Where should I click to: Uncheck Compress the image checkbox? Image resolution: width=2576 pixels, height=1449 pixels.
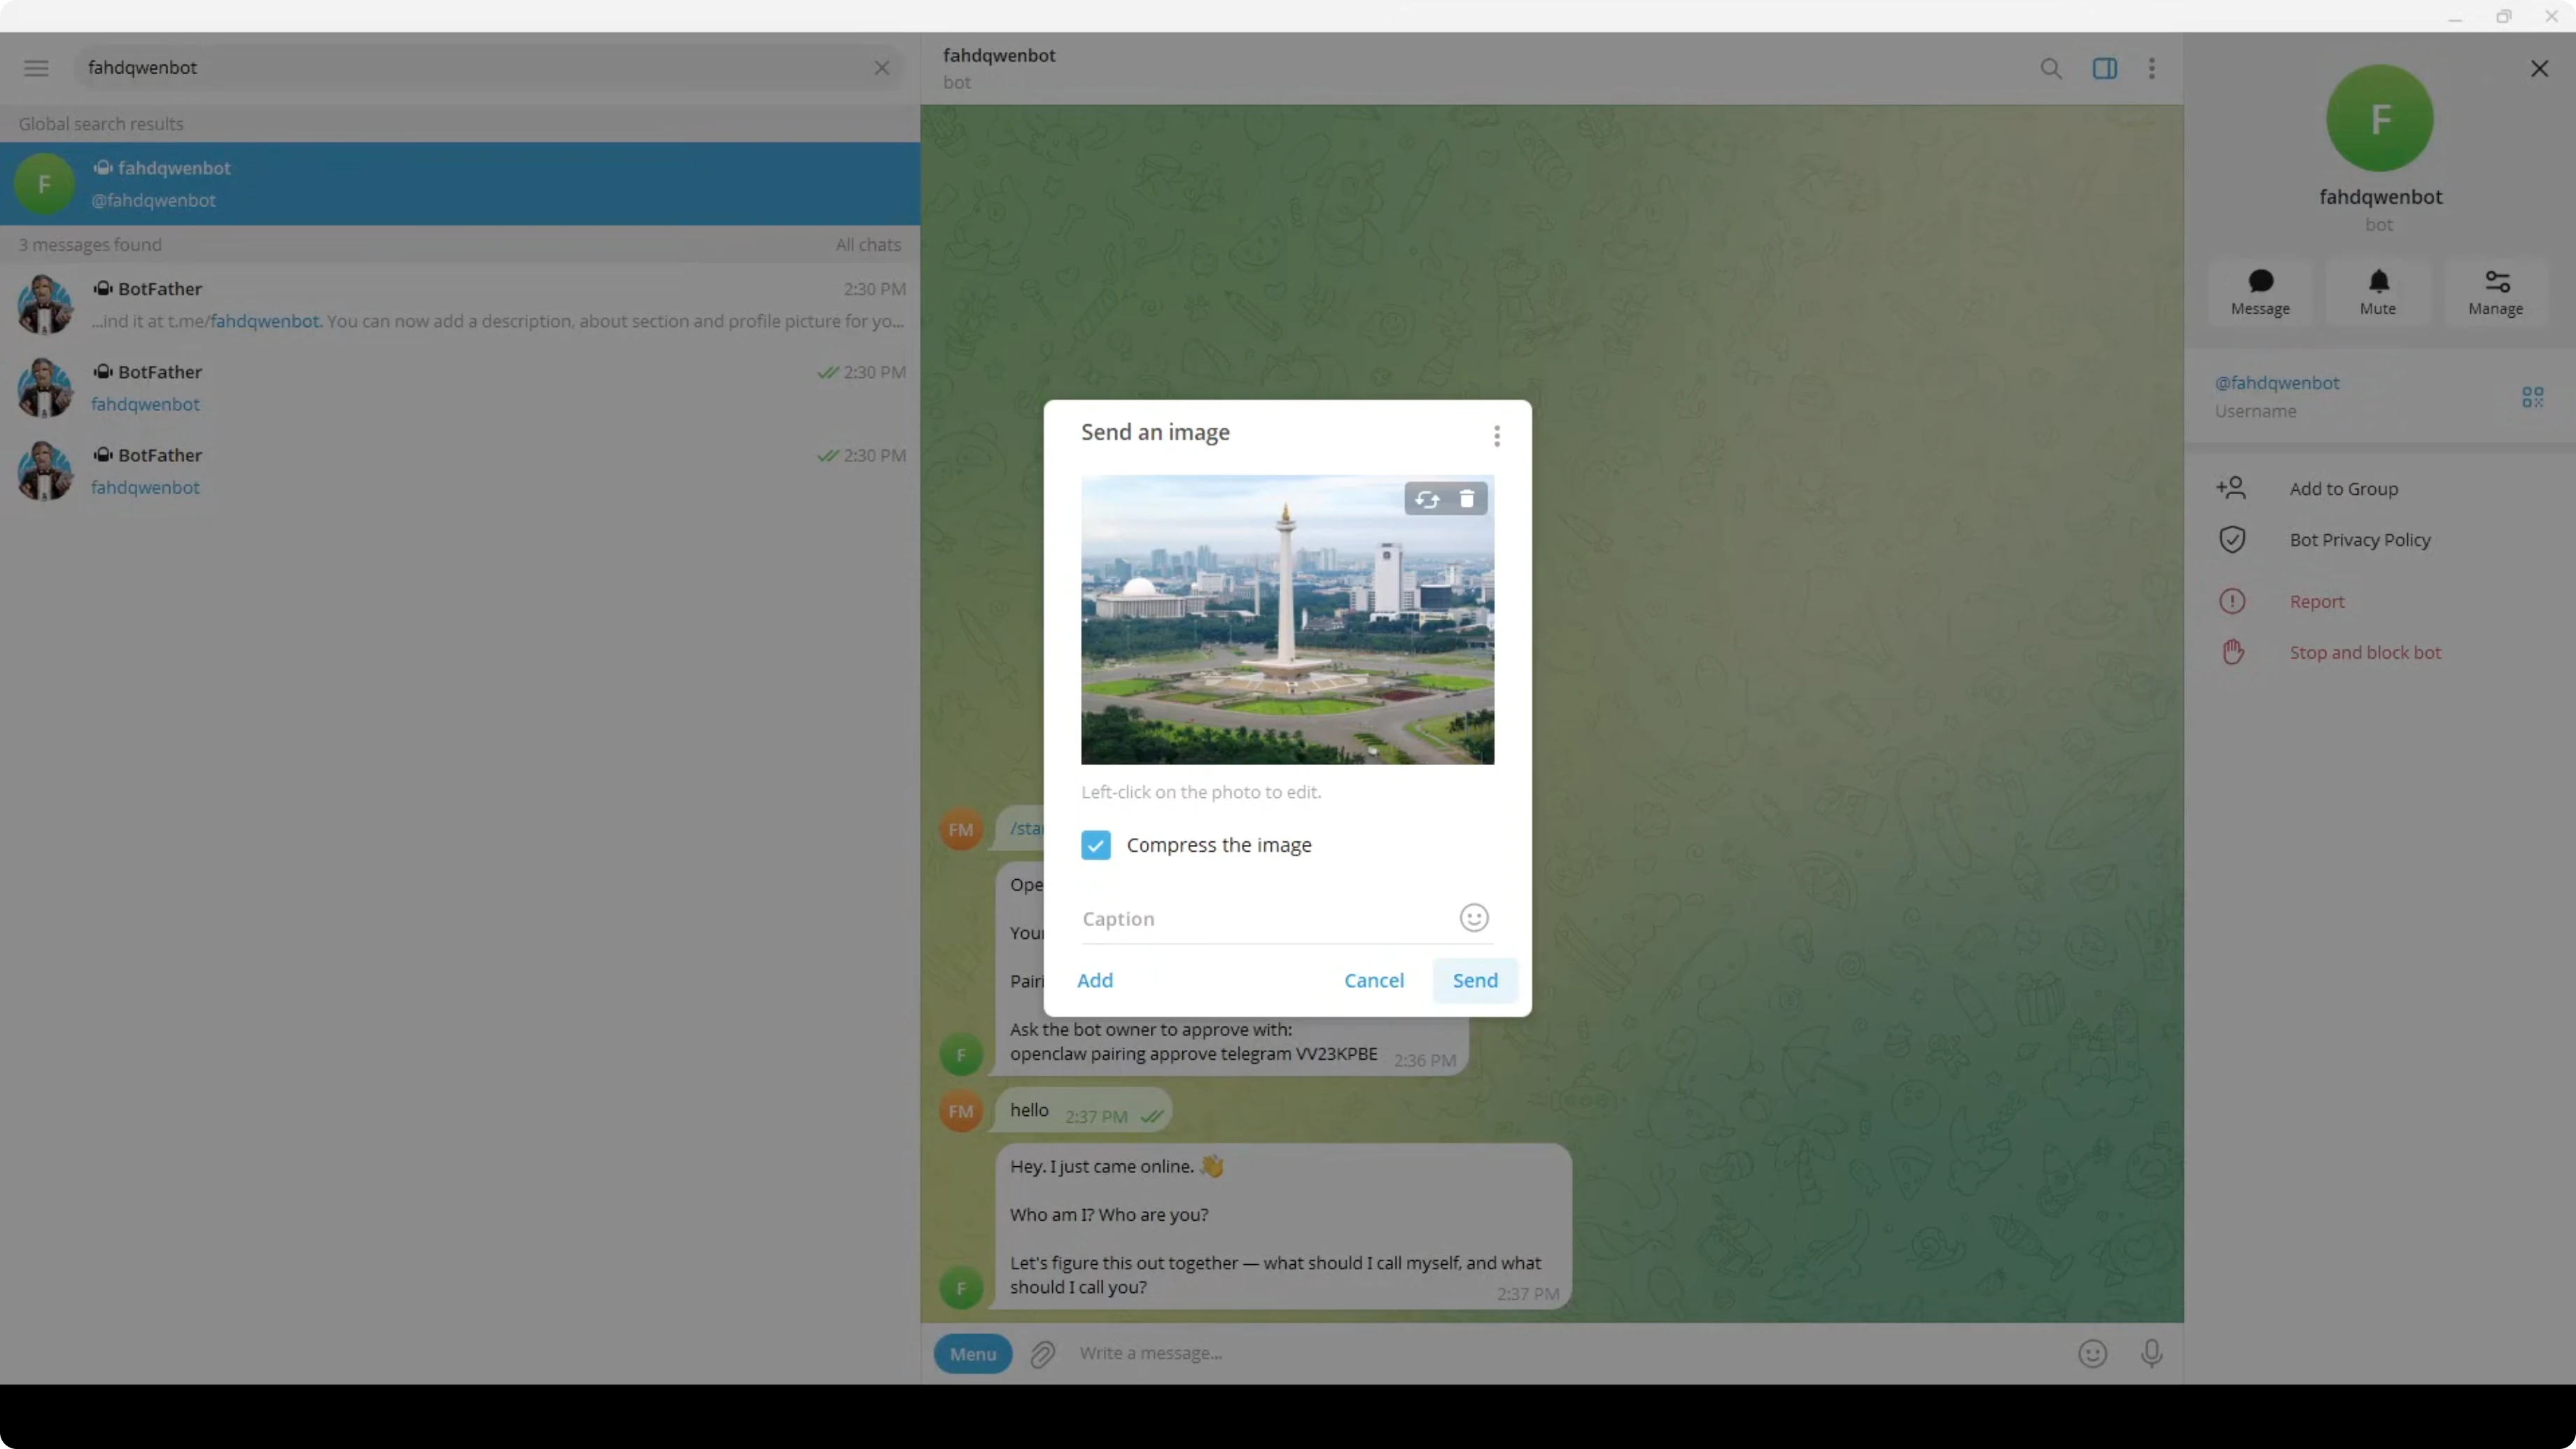[x=1095, y=845]
